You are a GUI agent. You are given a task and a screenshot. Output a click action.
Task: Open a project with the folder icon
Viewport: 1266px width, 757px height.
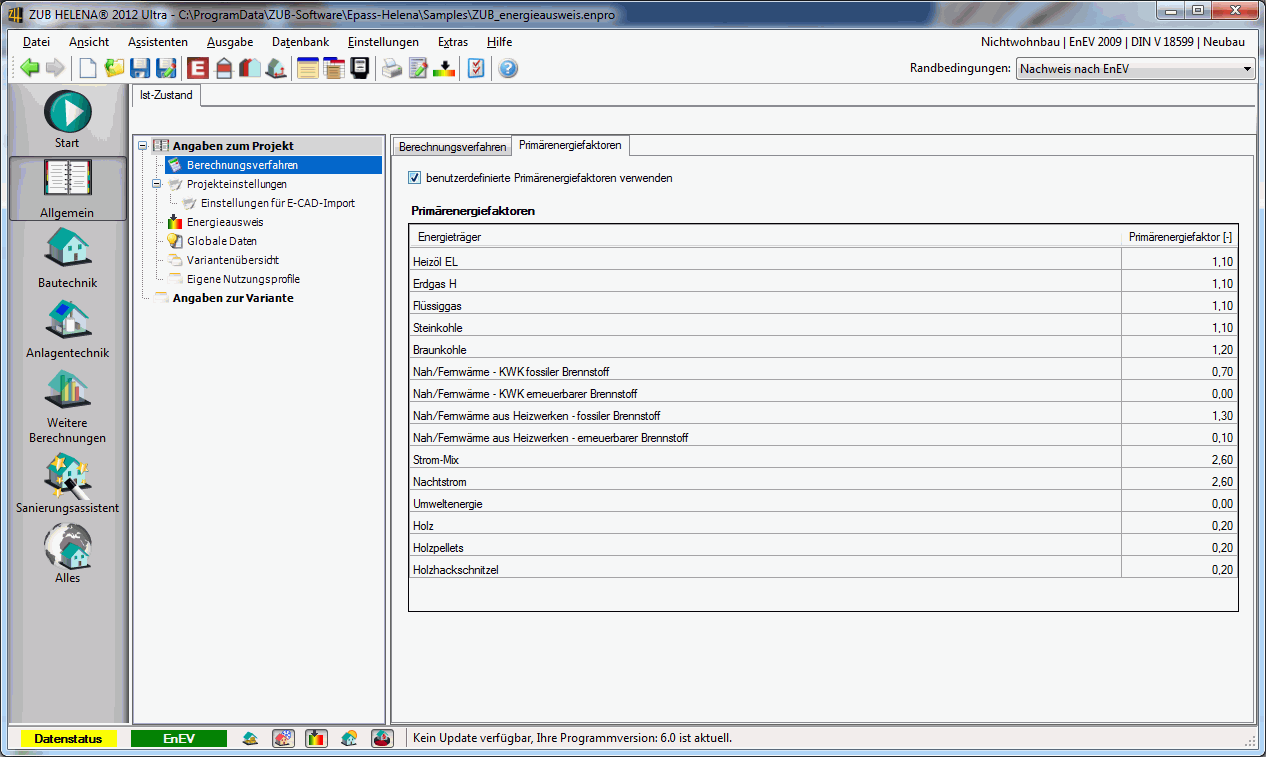point(114,68)
